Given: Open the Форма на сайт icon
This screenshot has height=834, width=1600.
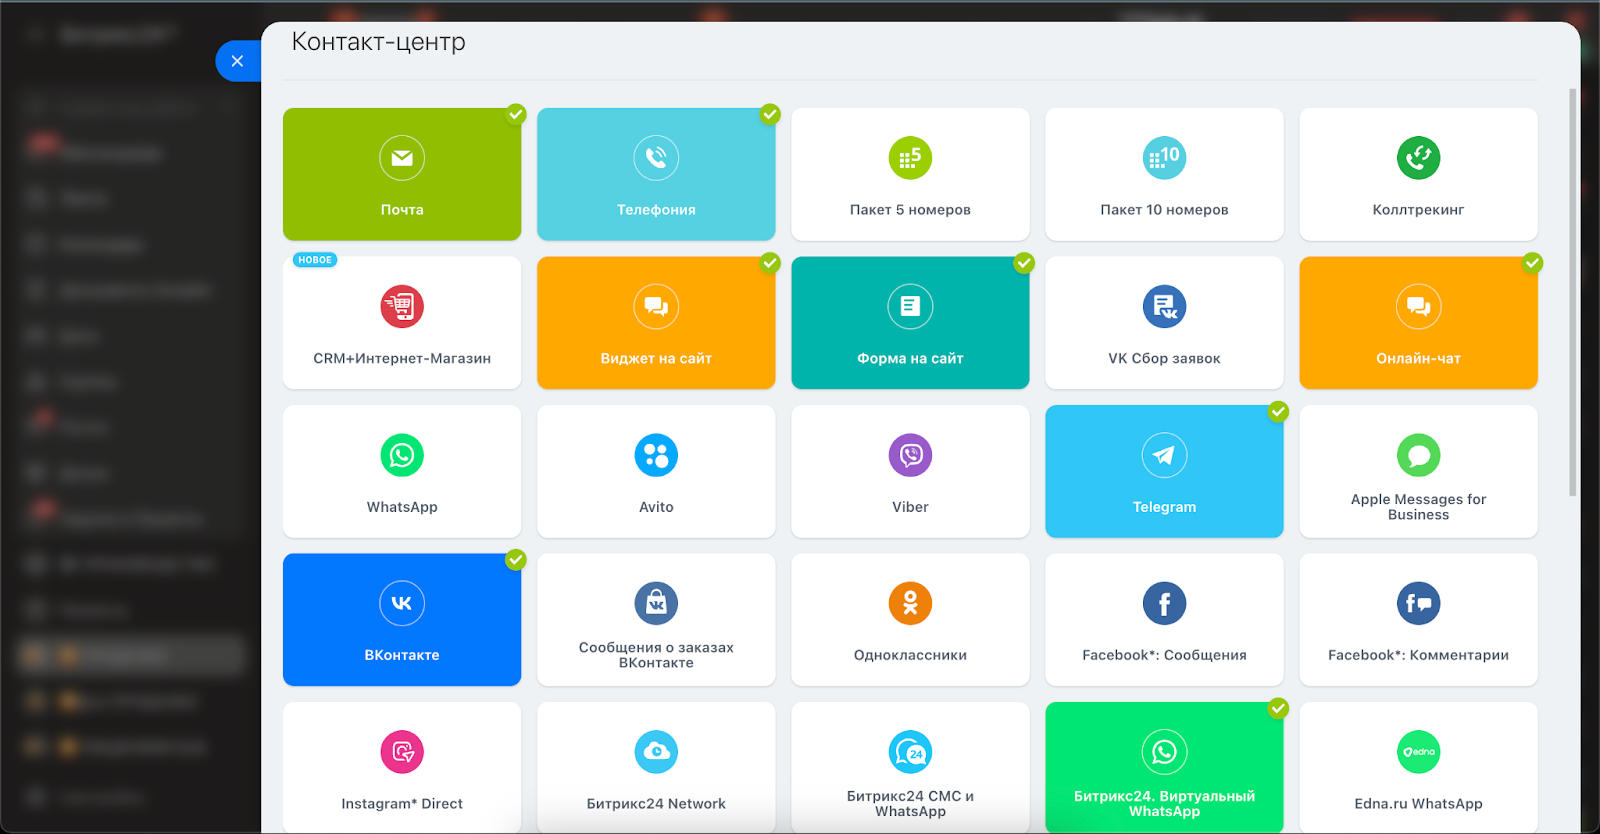Looking at the screenshot, I should tap(910, 307).
